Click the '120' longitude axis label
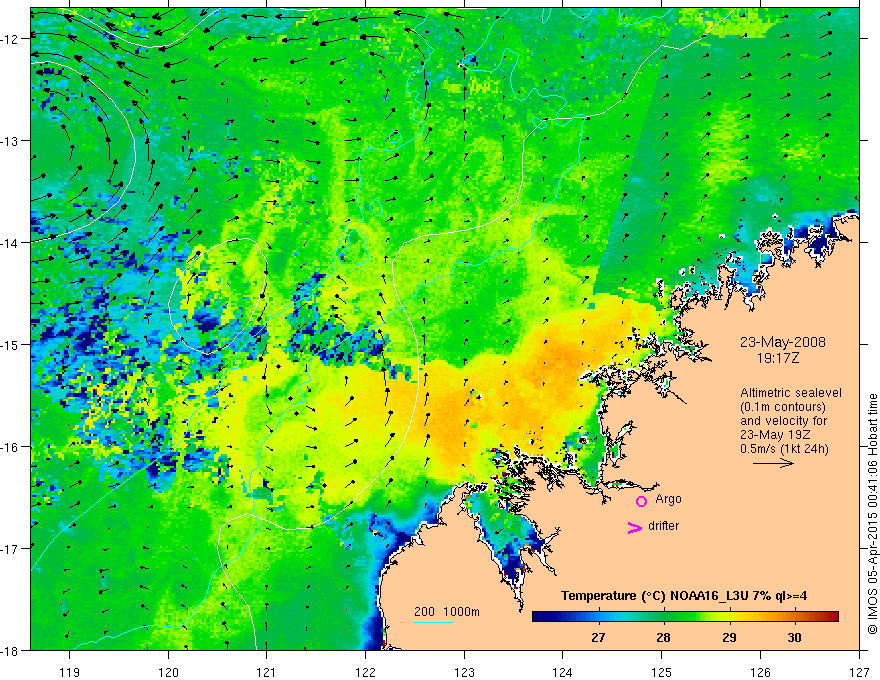Viewport: 880px width, 680px height. click(x=168, y=672)
